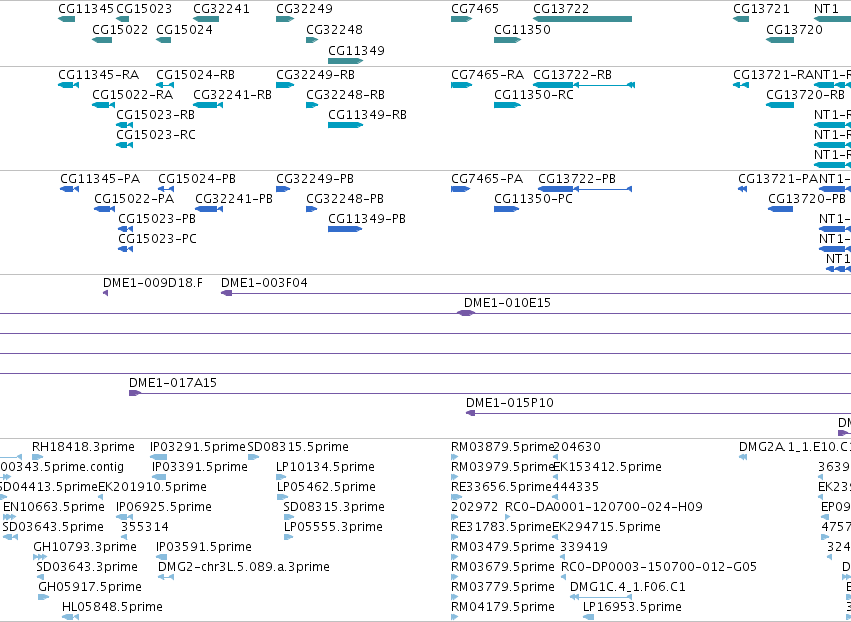Click the CG13721 gene label
Screen dimensions: 851x622
761,9
